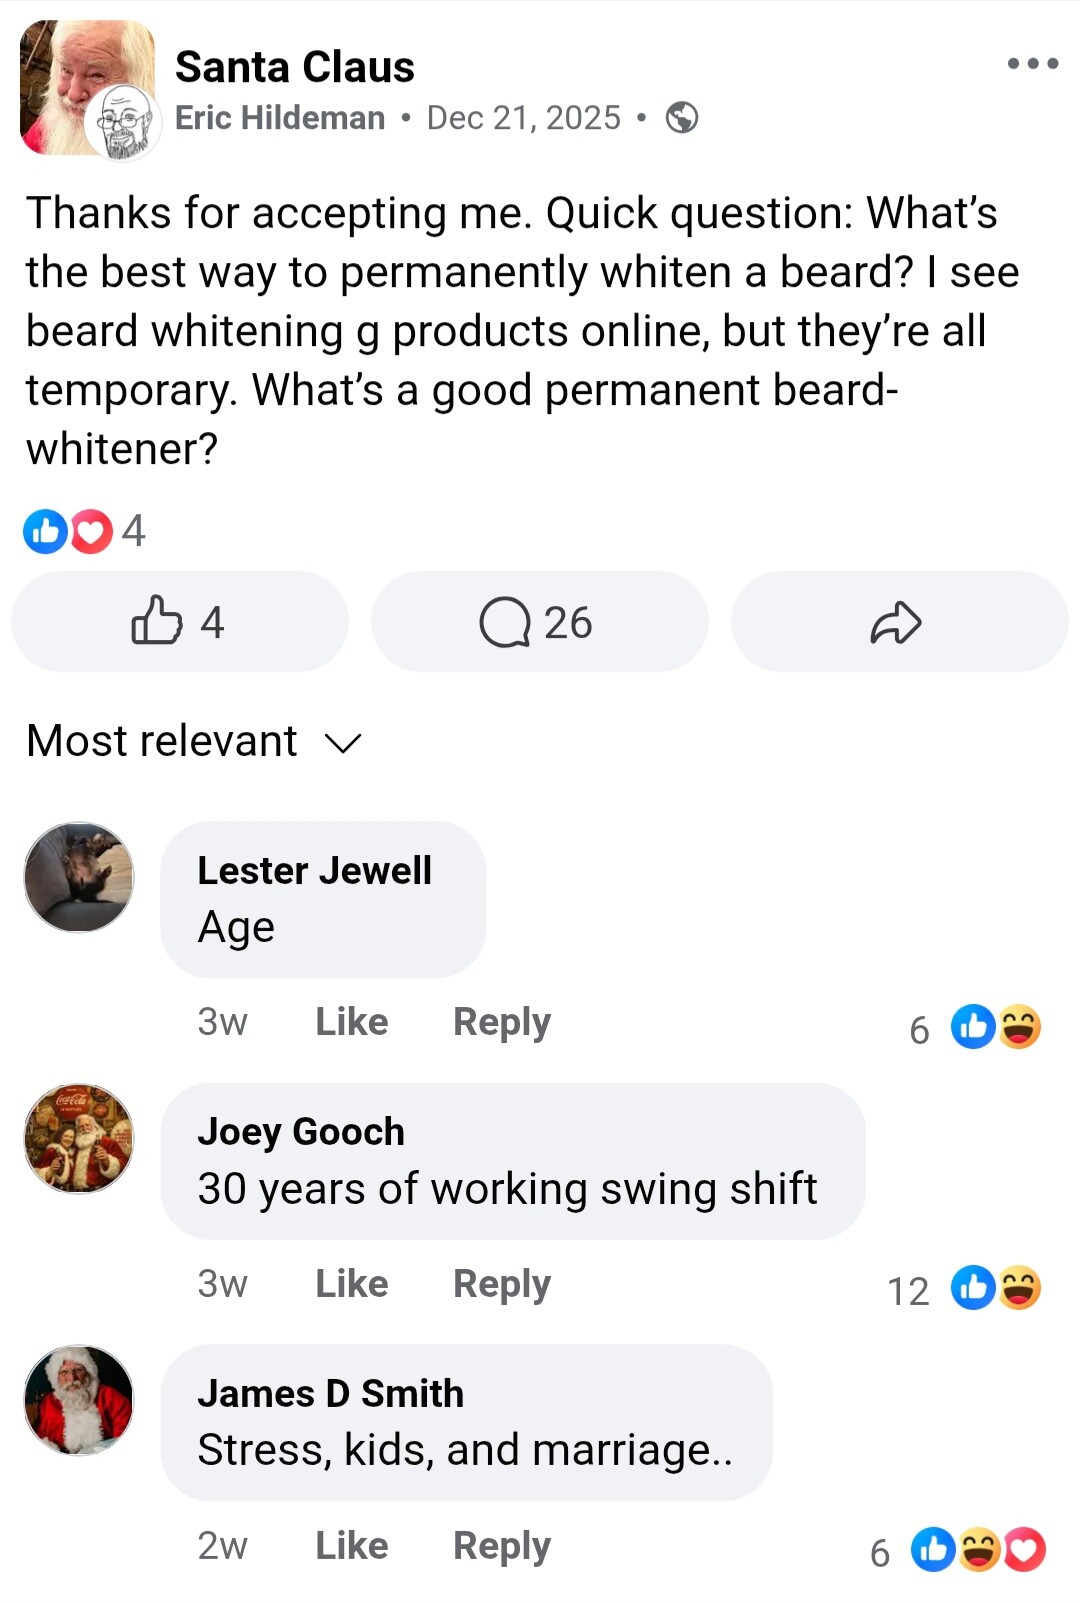Tap the thumbs-up like button on post
The width and height of the screenshot is (1080, 1603).
point(179,622)
